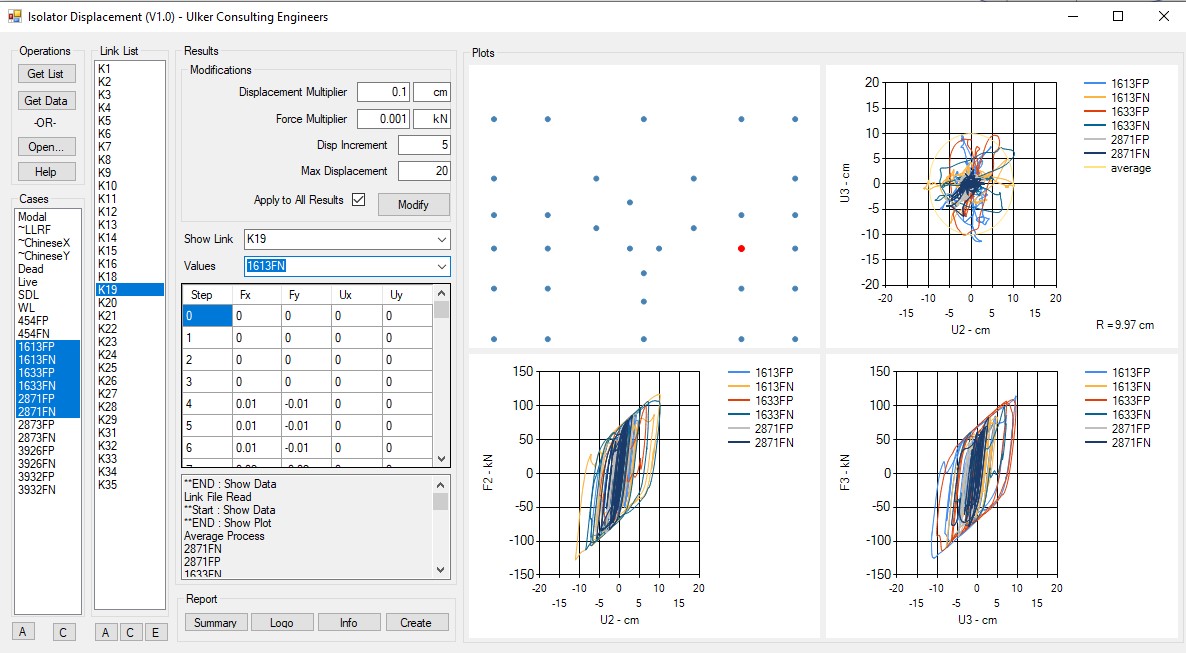This screenshot has height=653, width=1186.
Task: Select the 3932FN case
Action: tap(48, 490)
